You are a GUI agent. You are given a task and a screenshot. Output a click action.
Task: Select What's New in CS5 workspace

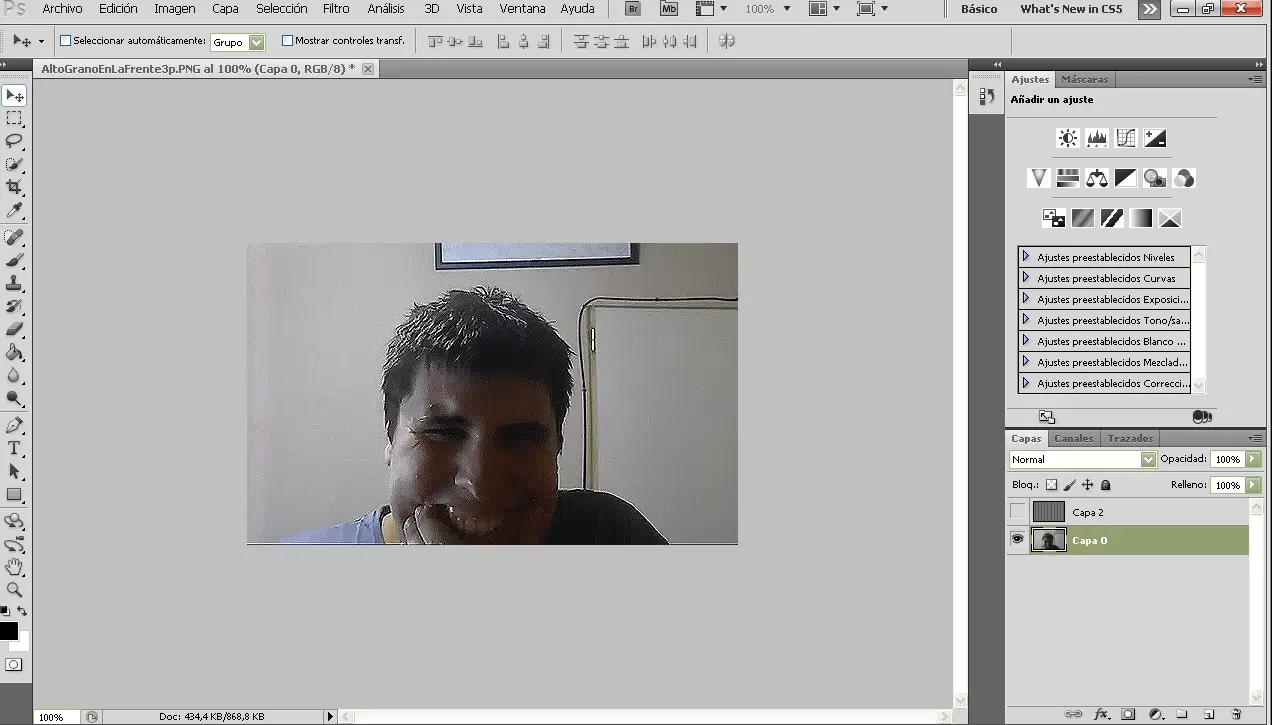(x=1071, y=9)
